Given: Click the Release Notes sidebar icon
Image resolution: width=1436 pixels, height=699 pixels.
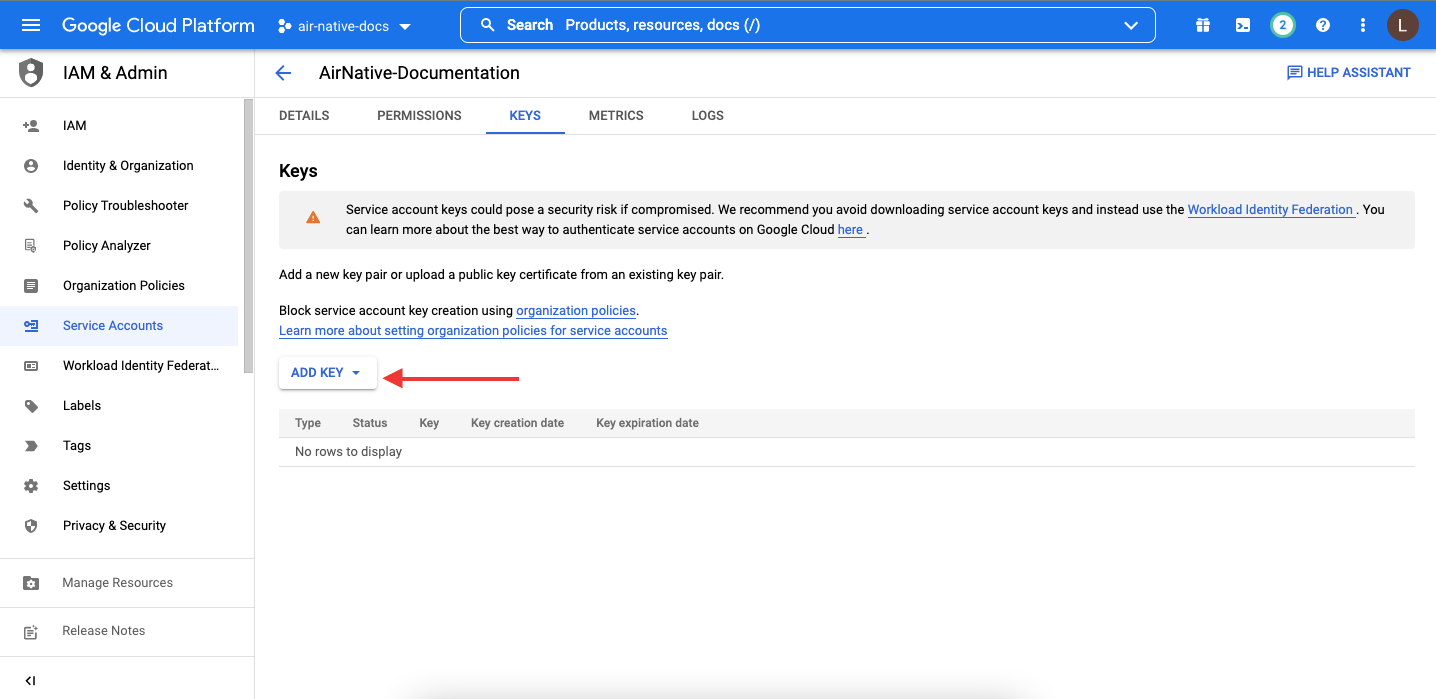Looking at the screenshot, I should [31, 631].
